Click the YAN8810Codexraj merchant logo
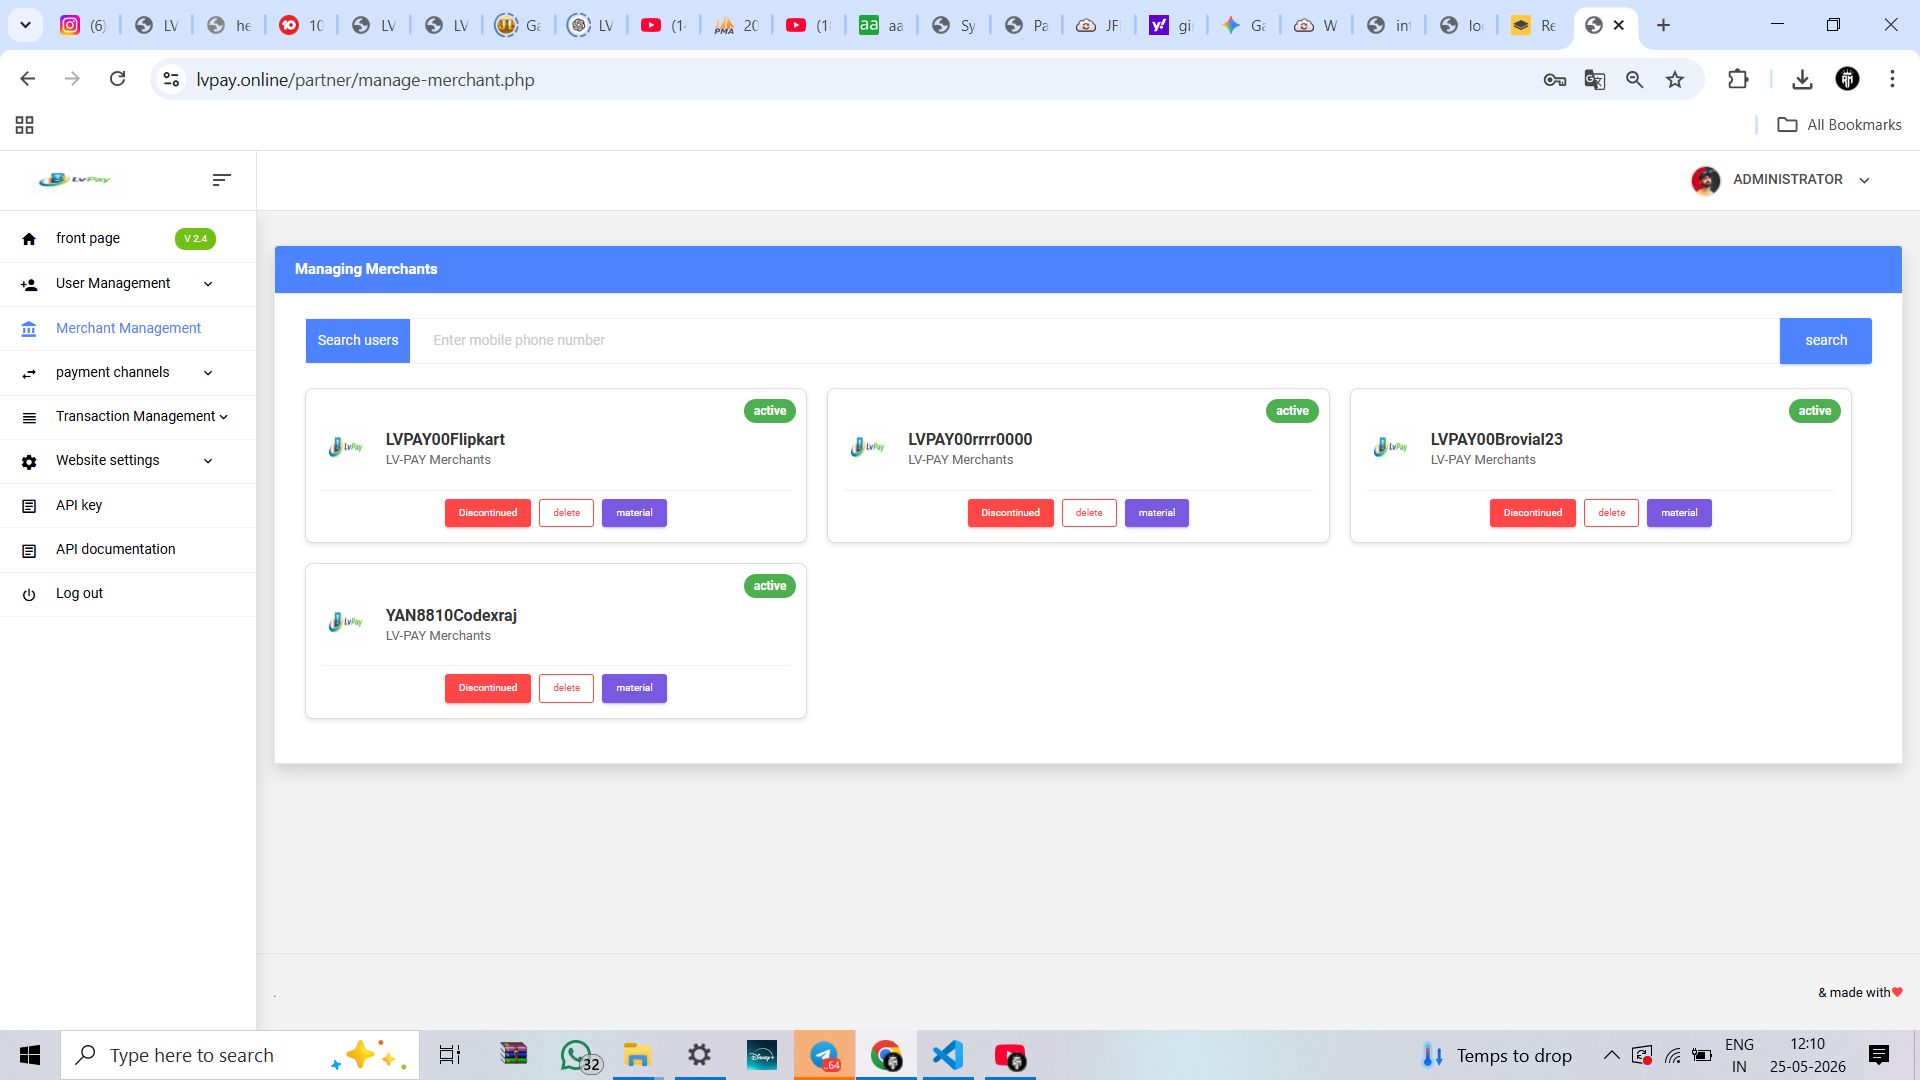 coord(346,622)
